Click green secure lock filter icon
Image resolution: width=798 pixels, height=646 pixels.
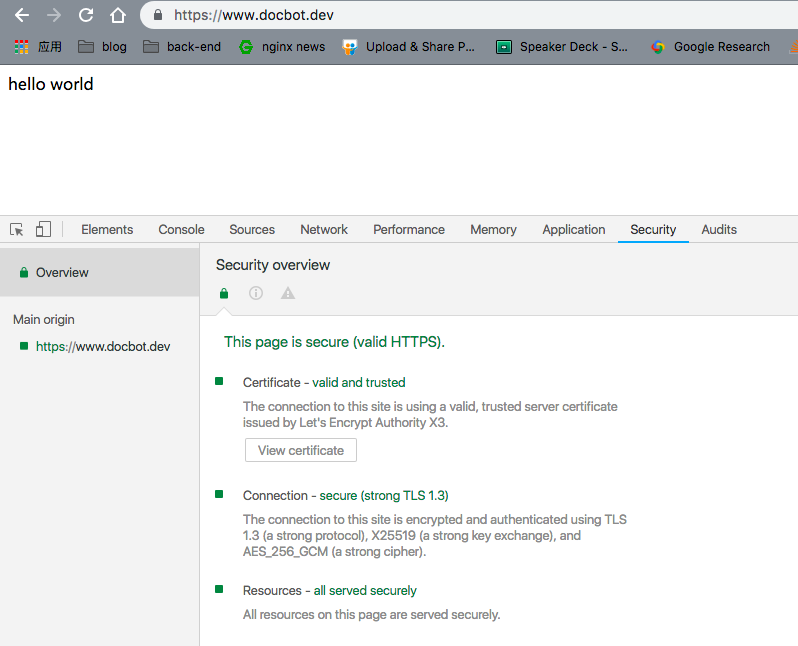tap(224, 293)
